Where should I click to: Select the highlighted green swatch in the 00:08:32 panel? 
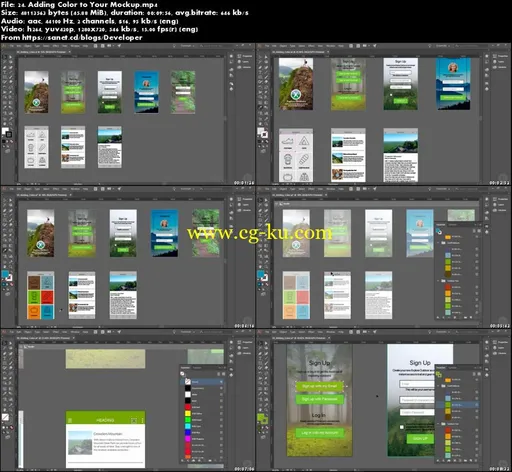pos(448,405)
